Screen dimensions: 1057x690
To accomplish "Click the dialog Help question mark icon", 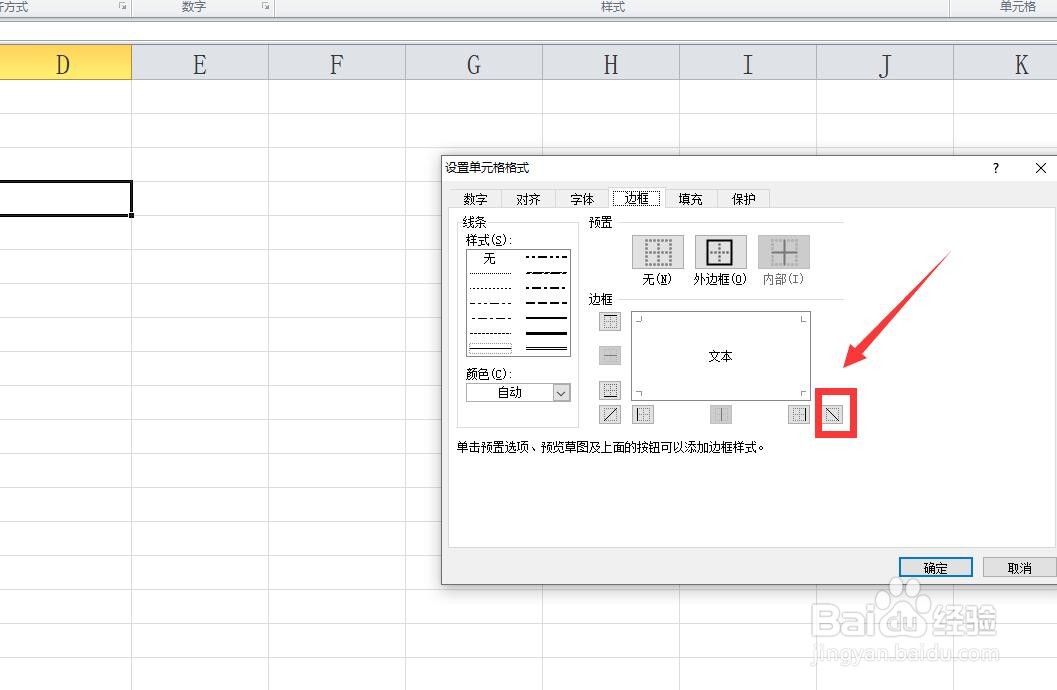I will coord(995,168).
